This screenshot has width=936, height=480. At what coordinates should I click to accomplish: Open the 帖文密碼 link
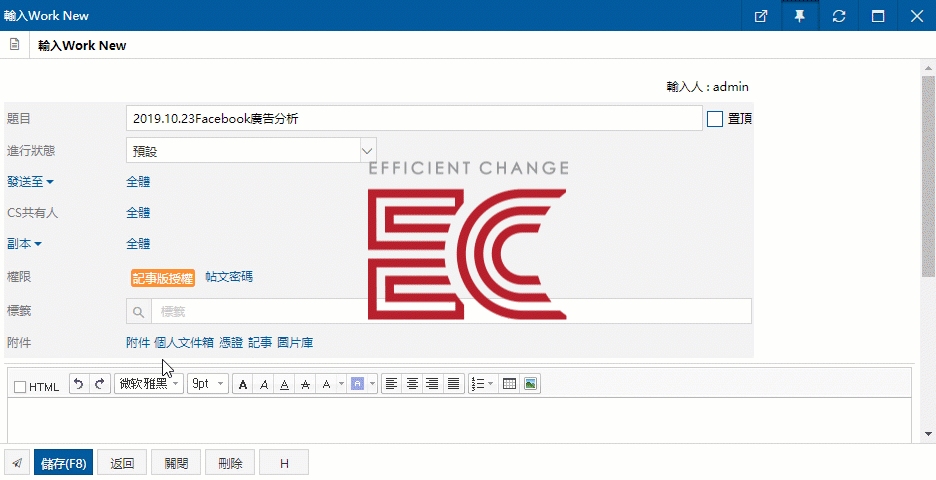[229, 277]
